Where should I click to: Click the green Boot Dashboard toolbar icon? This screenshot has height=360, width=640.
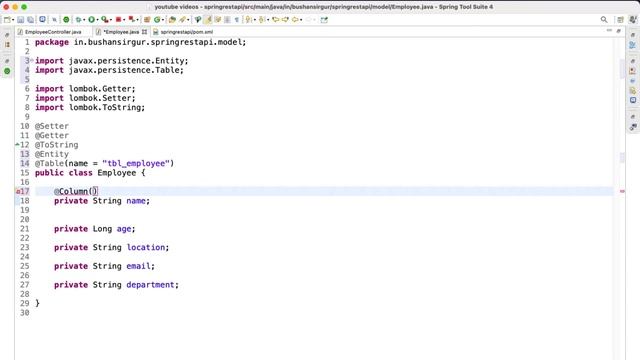point(66,20)
